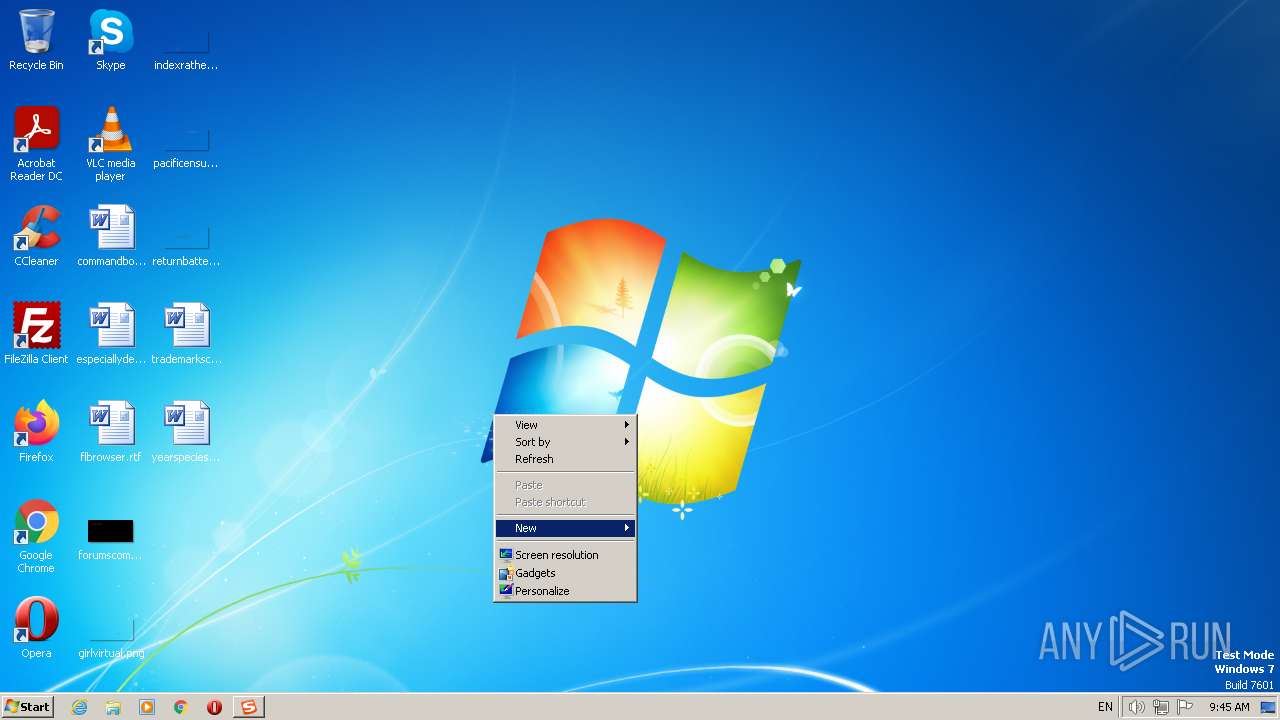Select the Skype desktop shortcut
Screen dimensions: 1280x720
click(110, 40)
